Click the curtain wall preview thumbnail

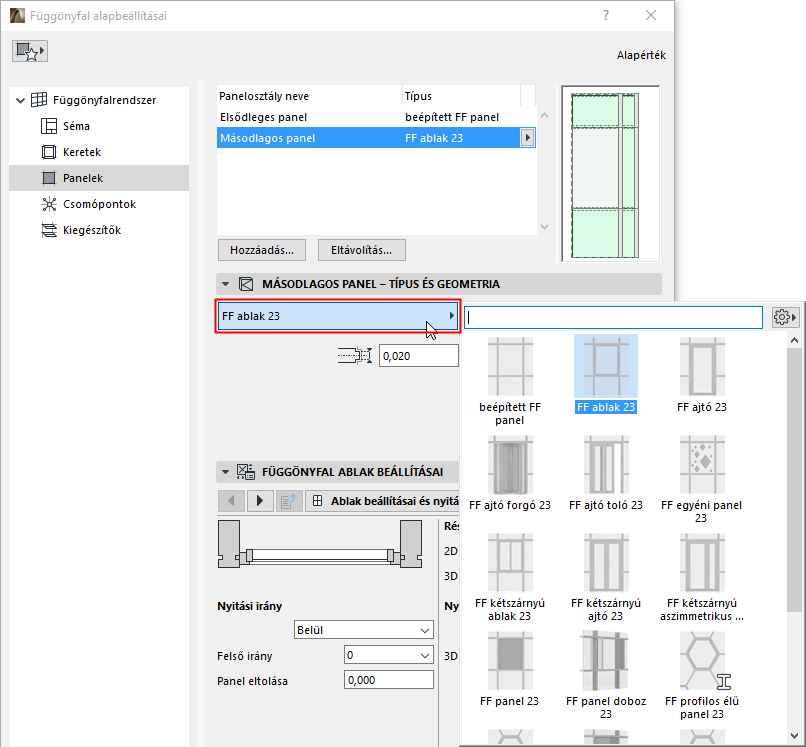click(x=610, y=174)
